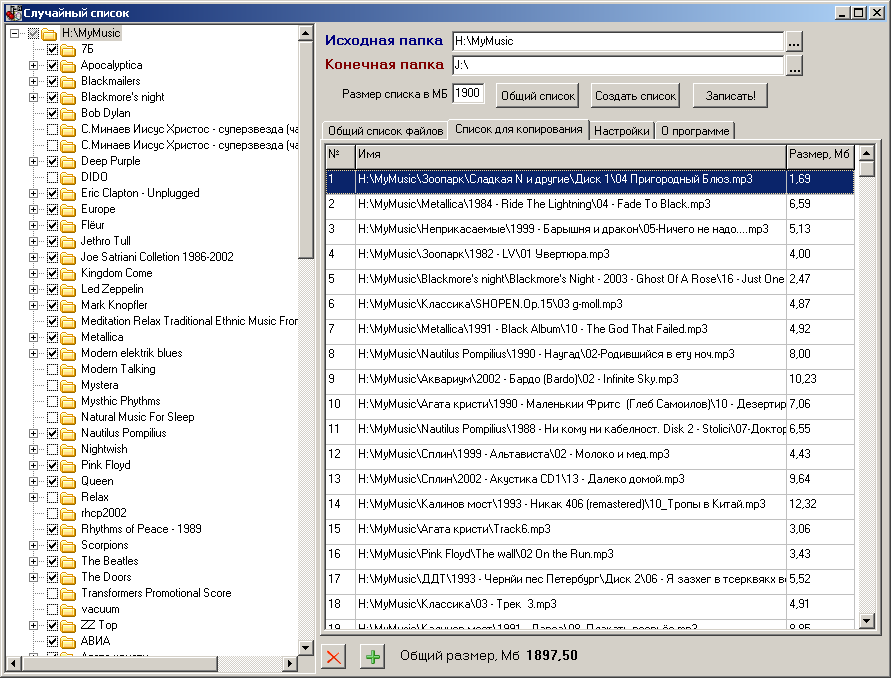891x678 pixels.
Task: Click the folder tree vertical scrollbar thumb
Action: tap(306, 149)
